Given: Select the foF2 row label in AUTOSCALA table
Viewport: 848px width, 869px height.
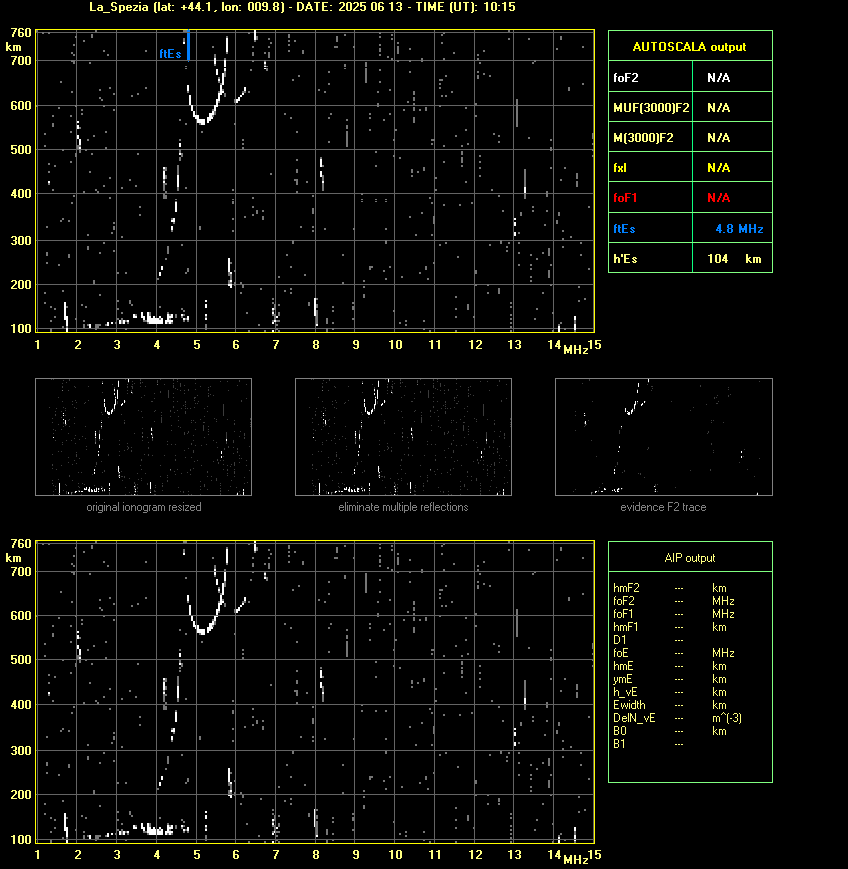Looking at the screenshot, I should (626, 78).
